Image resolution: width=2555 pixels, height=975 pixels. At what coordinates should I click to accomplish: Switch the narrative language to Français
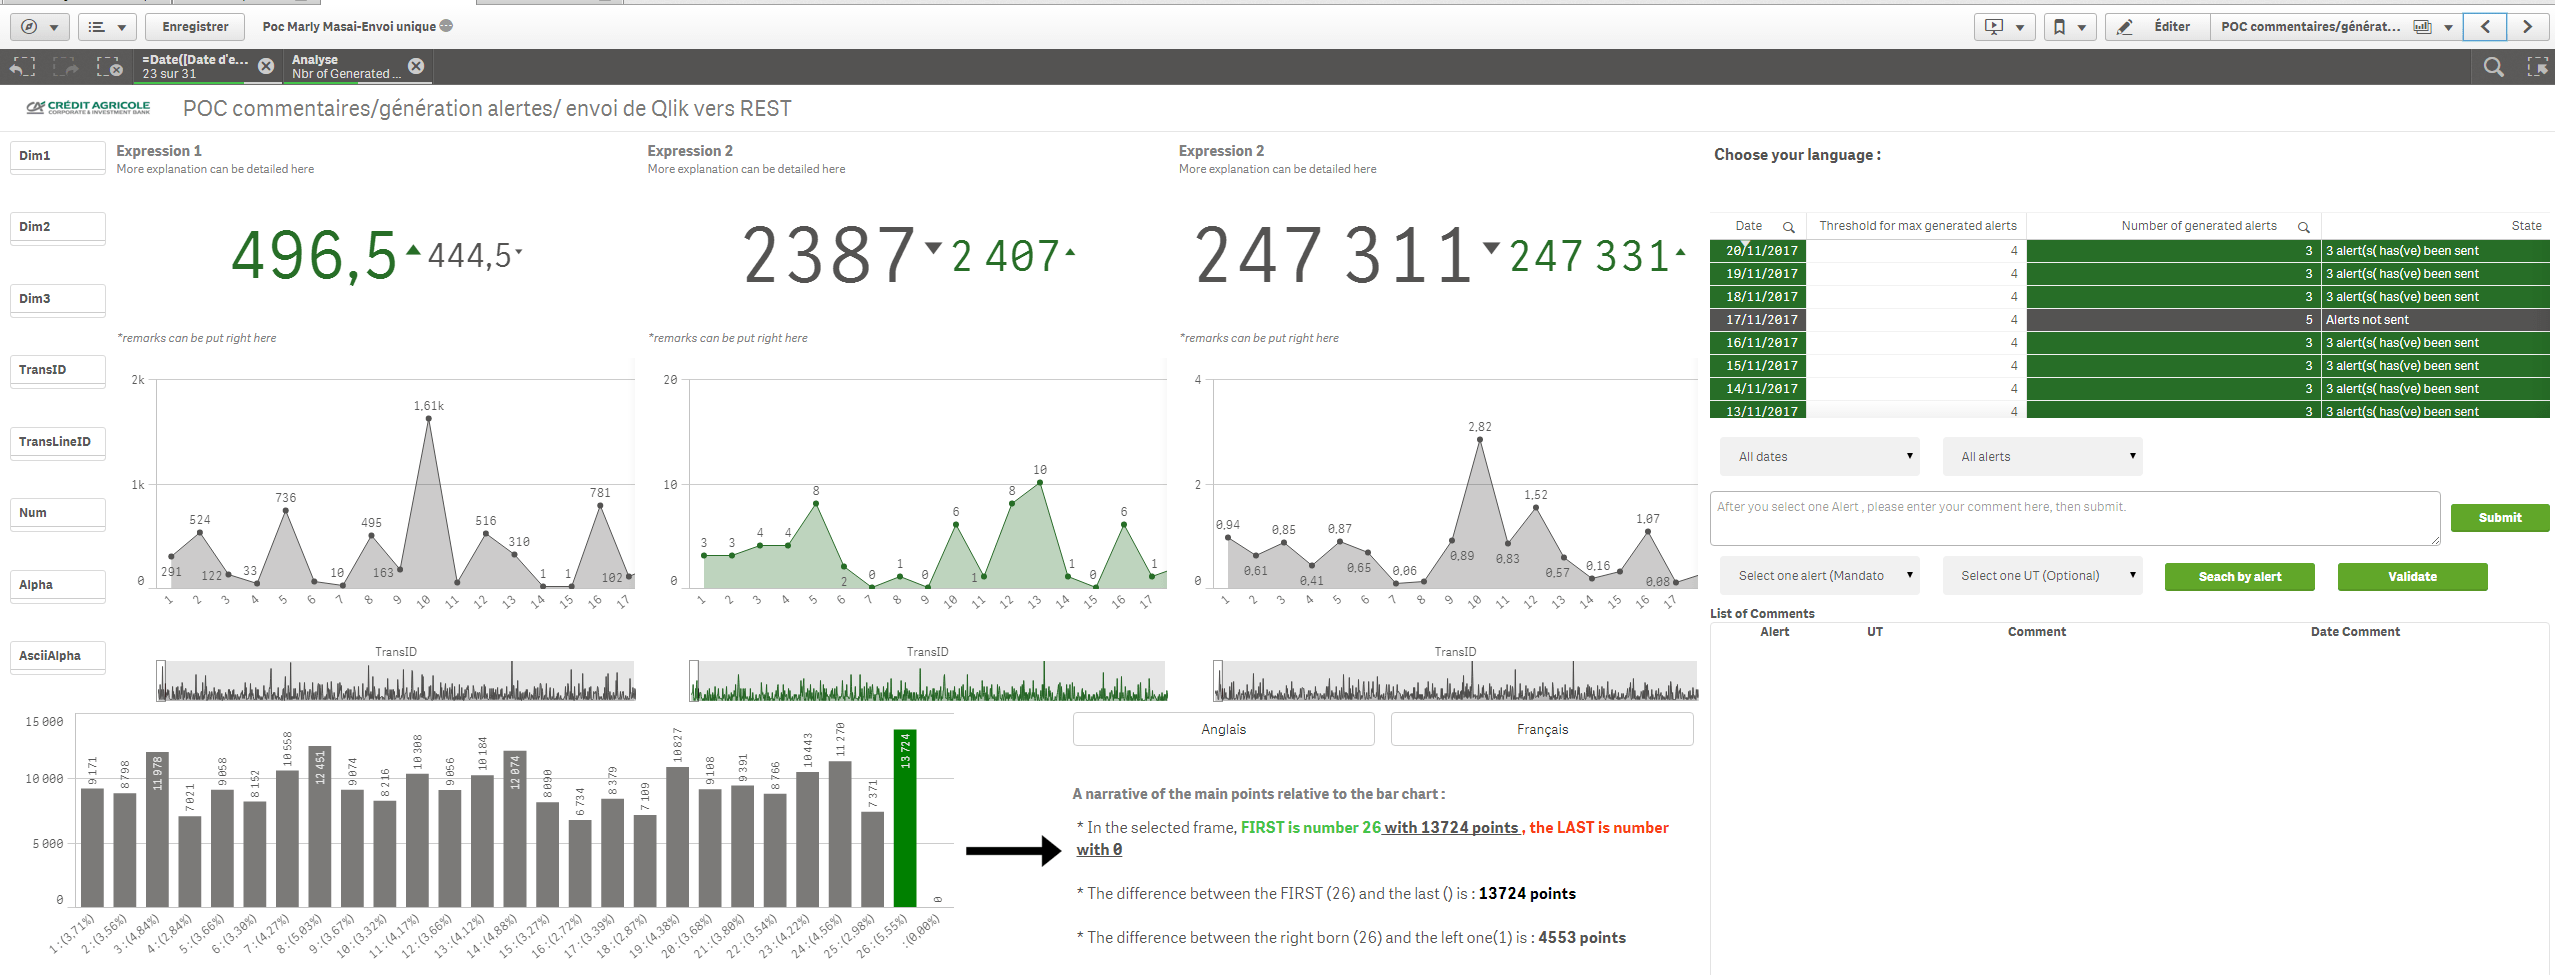click(x=1541, y=728)
